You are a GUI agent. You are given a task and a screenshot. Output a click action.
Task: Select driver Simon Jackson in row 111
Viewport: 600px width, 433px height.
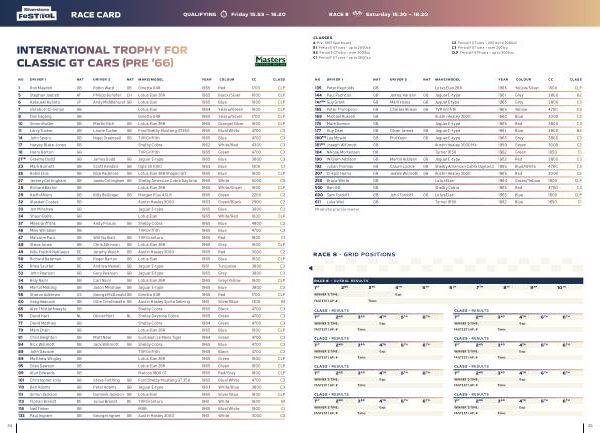43,394
